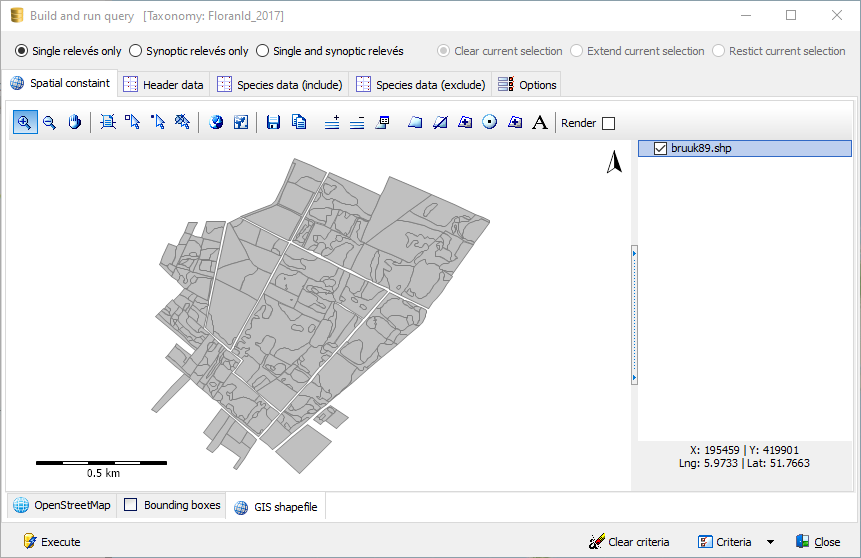Click the copy map icon

click(x=298, y=122)
